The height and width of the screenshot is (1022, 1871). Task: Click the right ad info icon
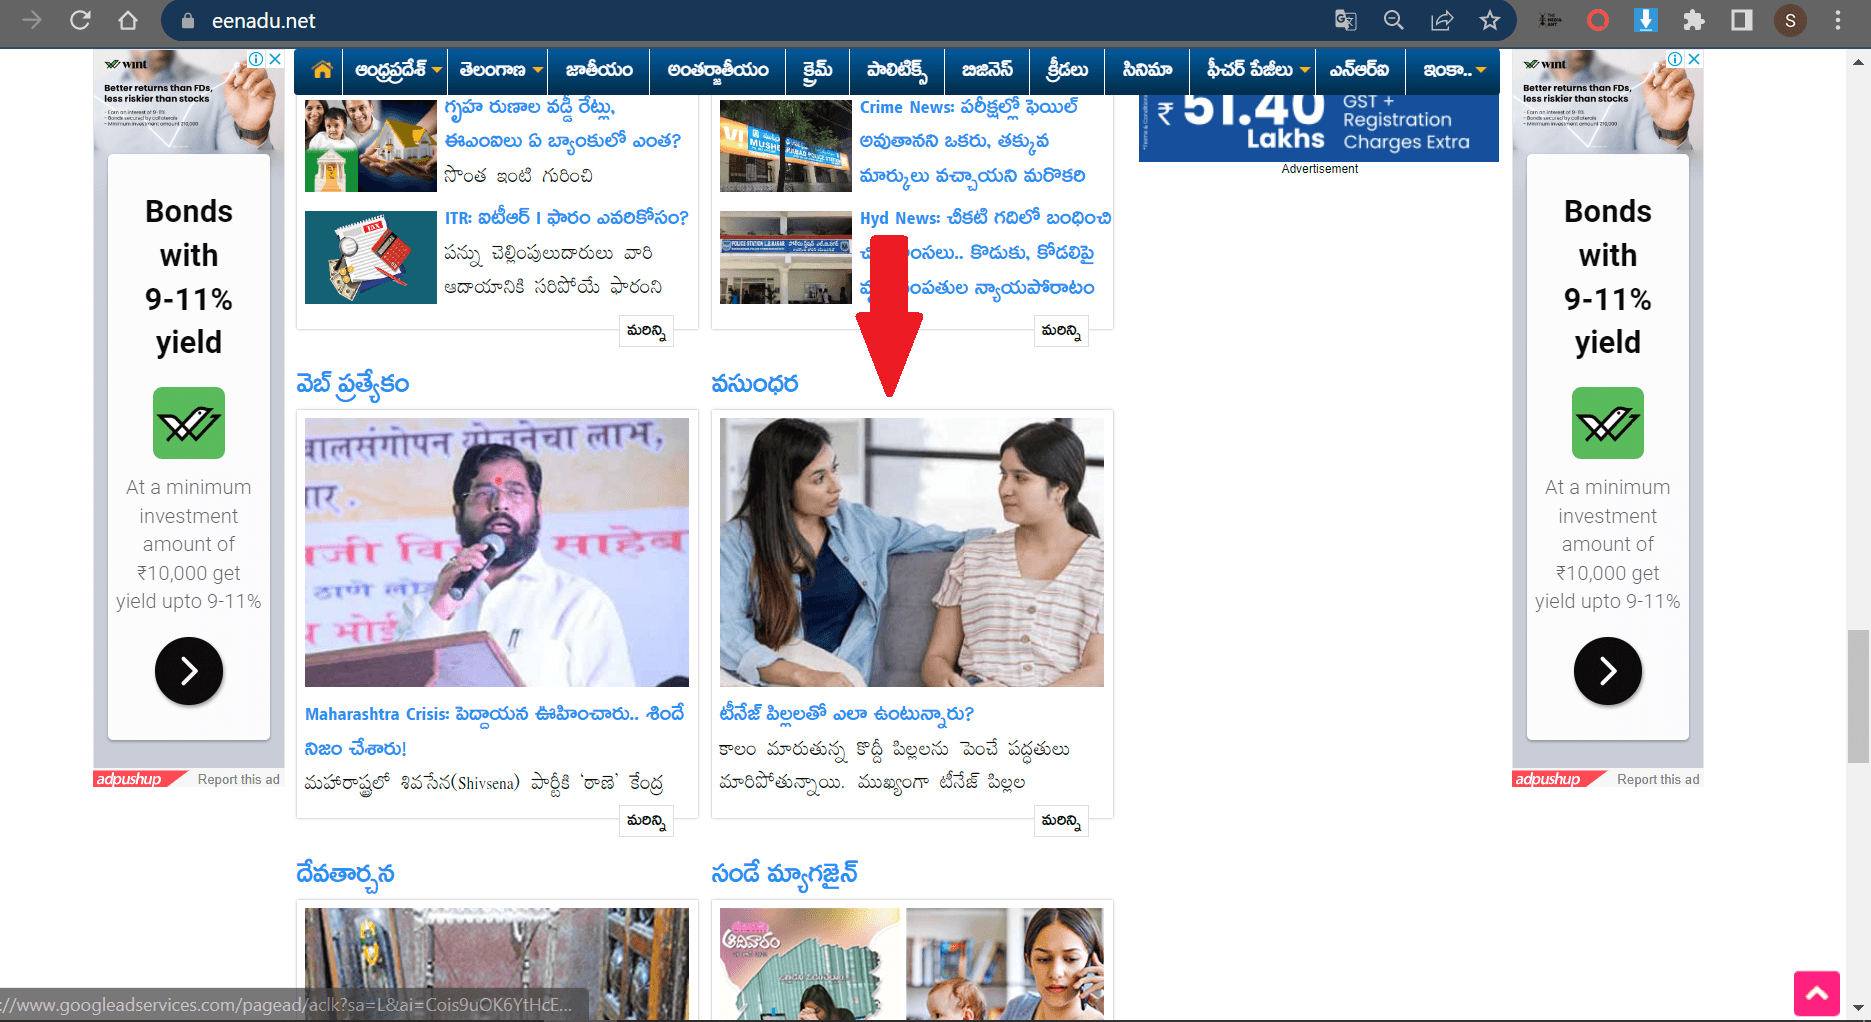pos(1676,59)
